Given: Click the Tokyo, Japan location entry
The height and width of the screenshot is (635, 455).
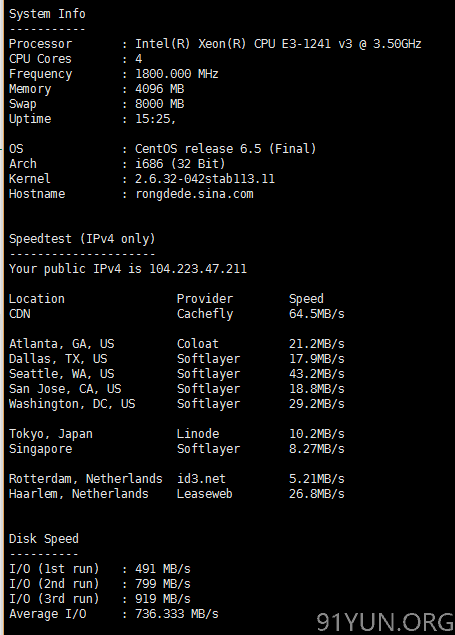Looking at the screenshot, I should [x=51, y=434].
